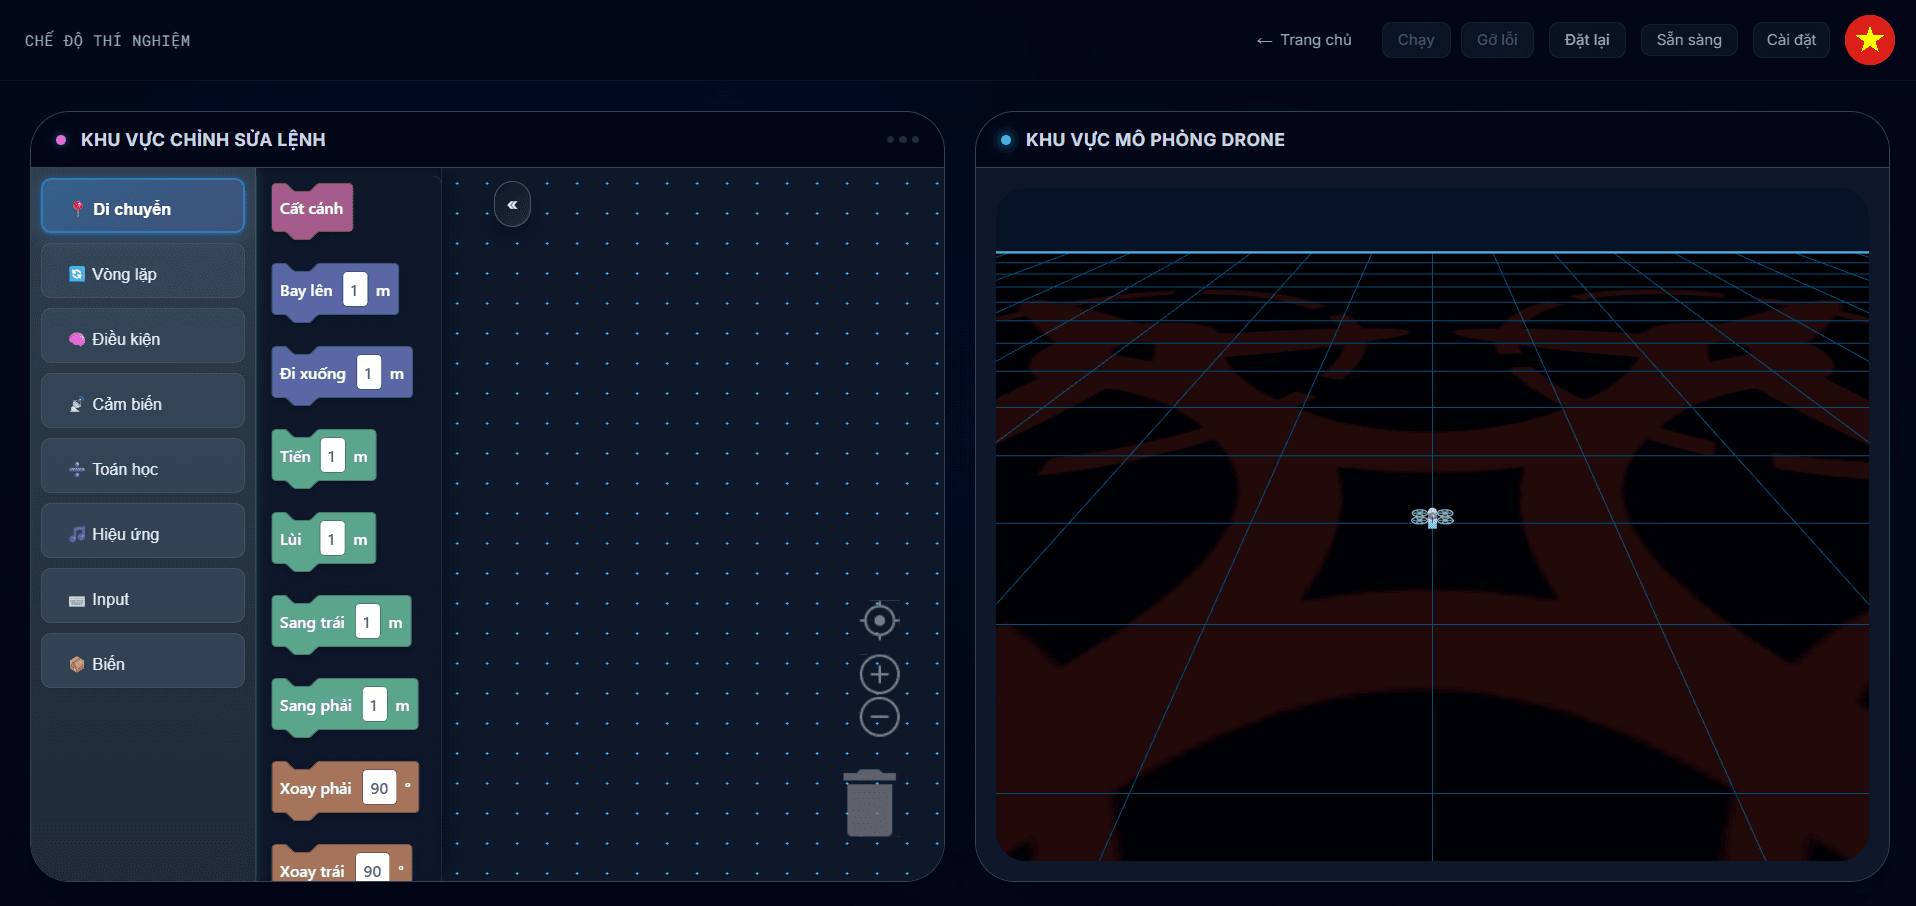Click the drone in the simulation area
This screenshot has width=1916, height=906.
(x=1432, y=517)
